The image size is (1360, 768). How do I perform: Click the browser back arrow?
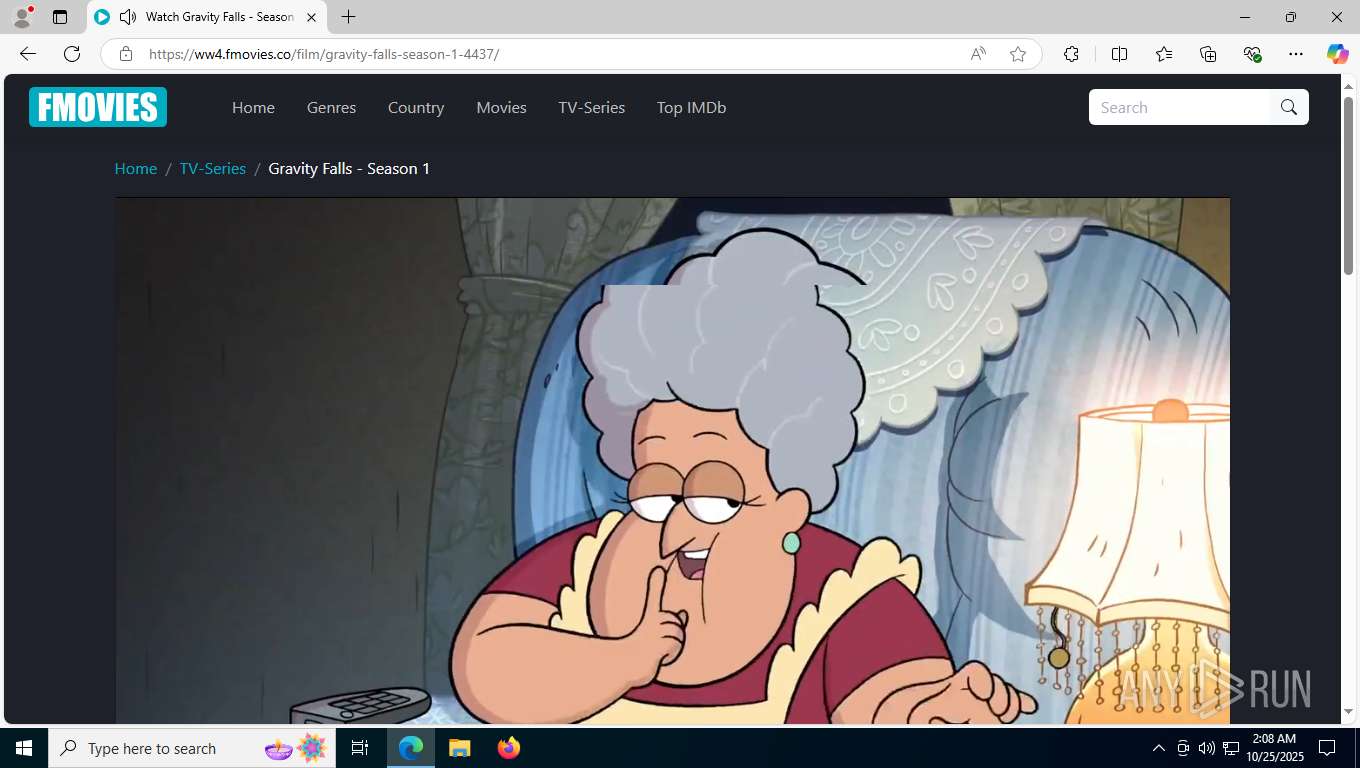(x=28, y=54)
